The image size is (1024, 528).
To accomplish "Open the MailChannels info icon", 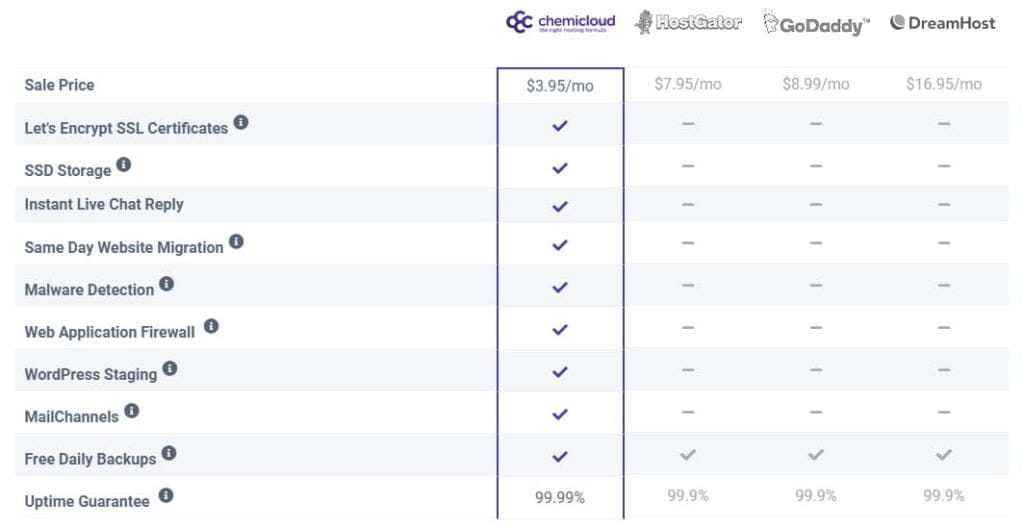I will [131, 411].
